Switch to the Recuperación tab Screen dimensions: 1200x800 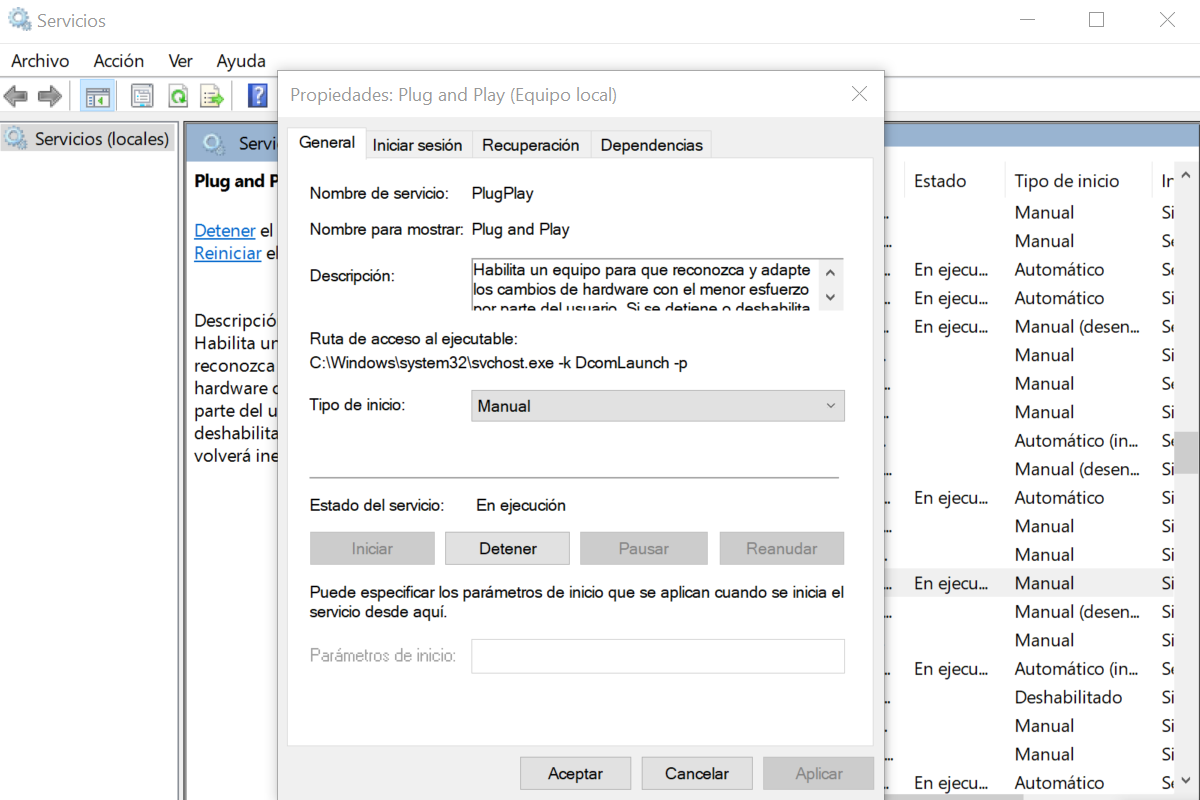coord(531,144)
